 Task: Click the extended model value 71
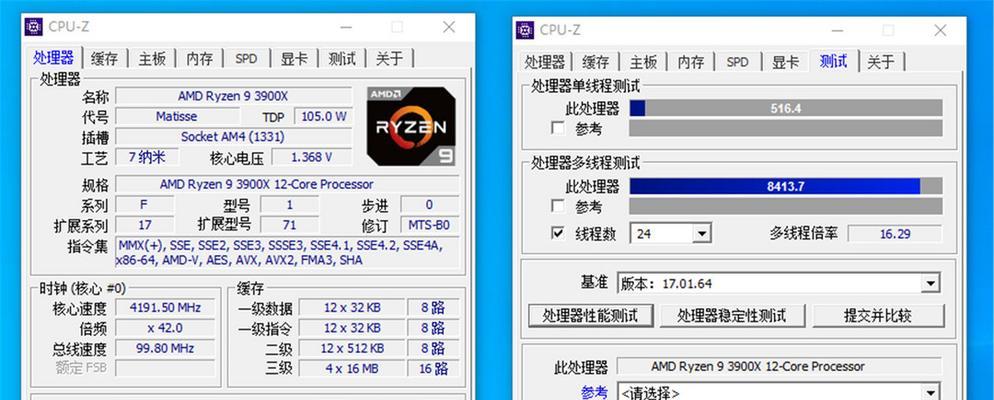[x=290, y=225]
